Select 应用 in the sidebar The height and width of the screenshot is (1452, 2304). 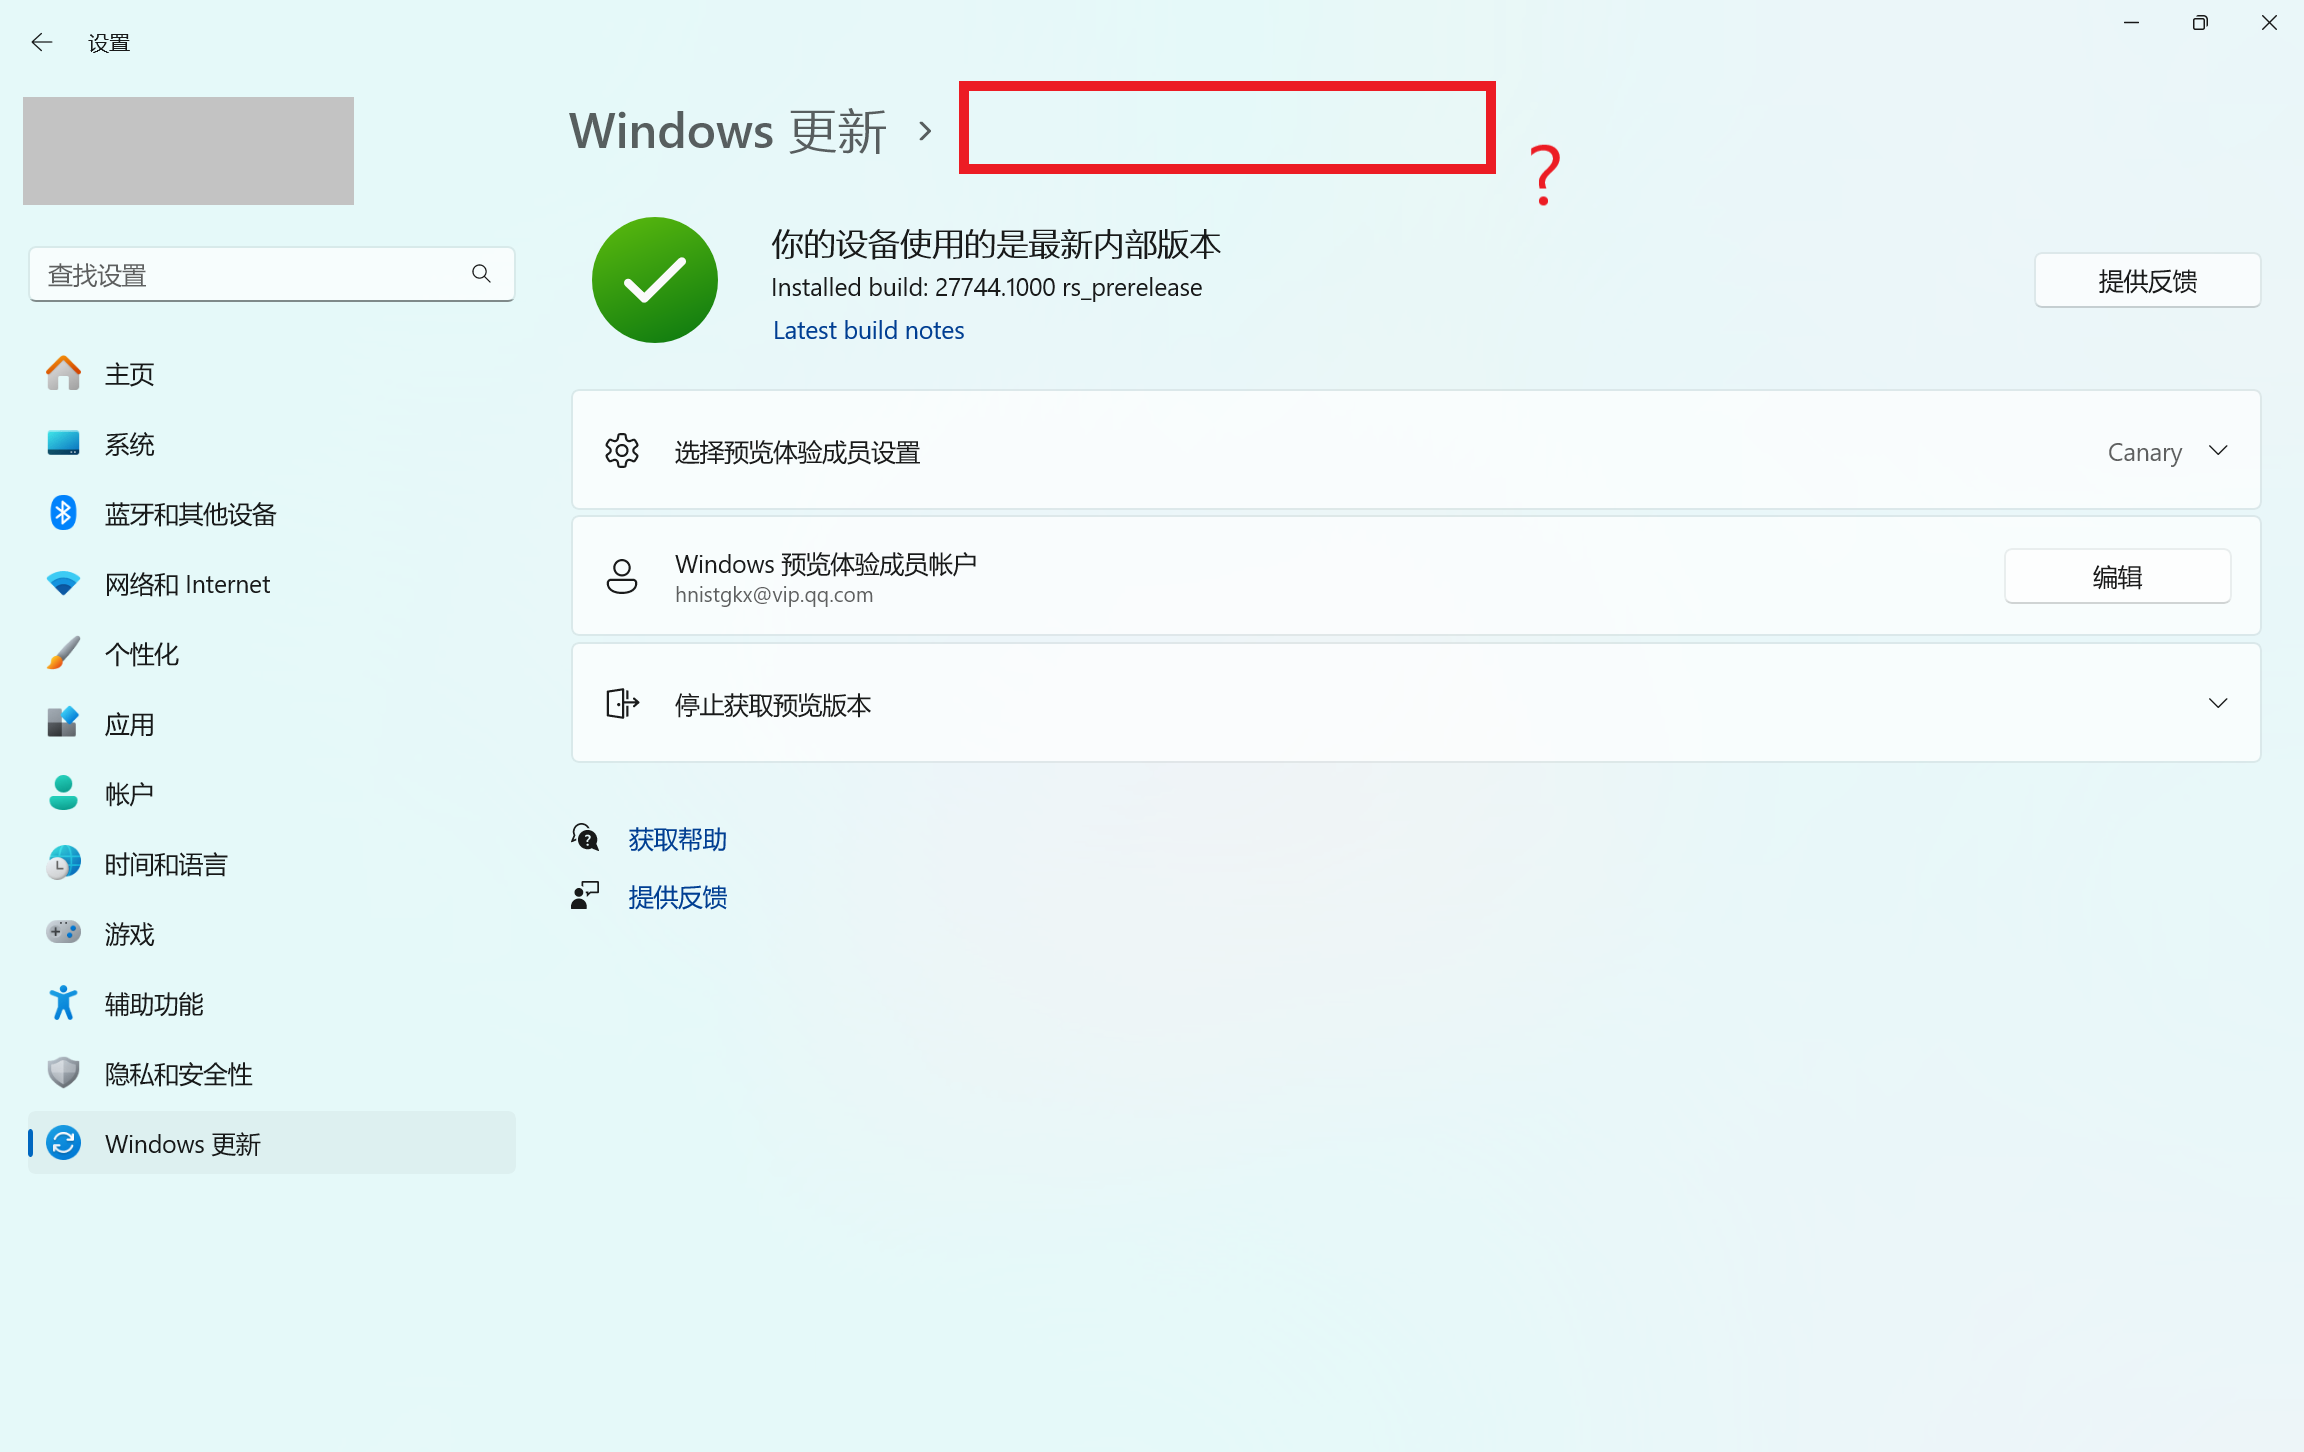pyautogui.click(x=130, y=724)
